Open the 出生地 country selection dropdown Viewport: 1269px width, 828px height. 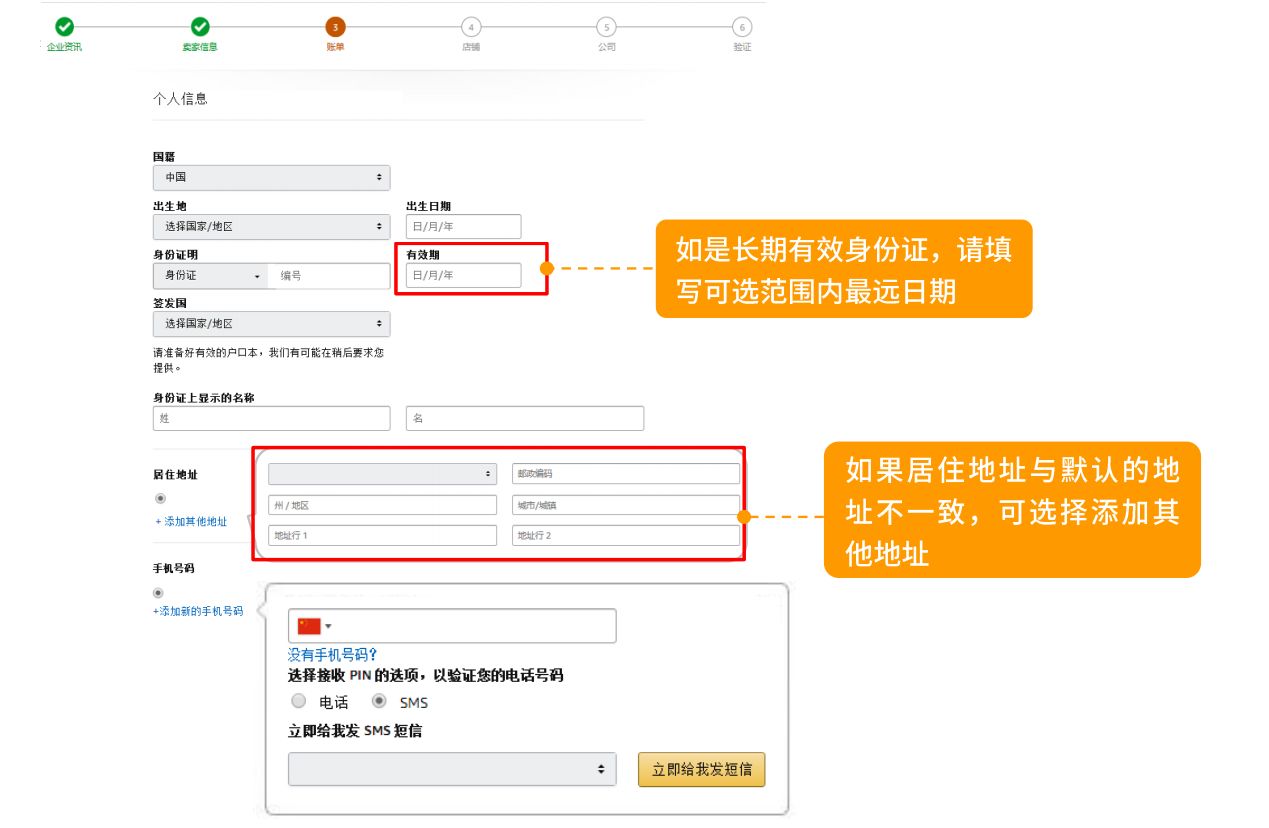click(270, 226)
